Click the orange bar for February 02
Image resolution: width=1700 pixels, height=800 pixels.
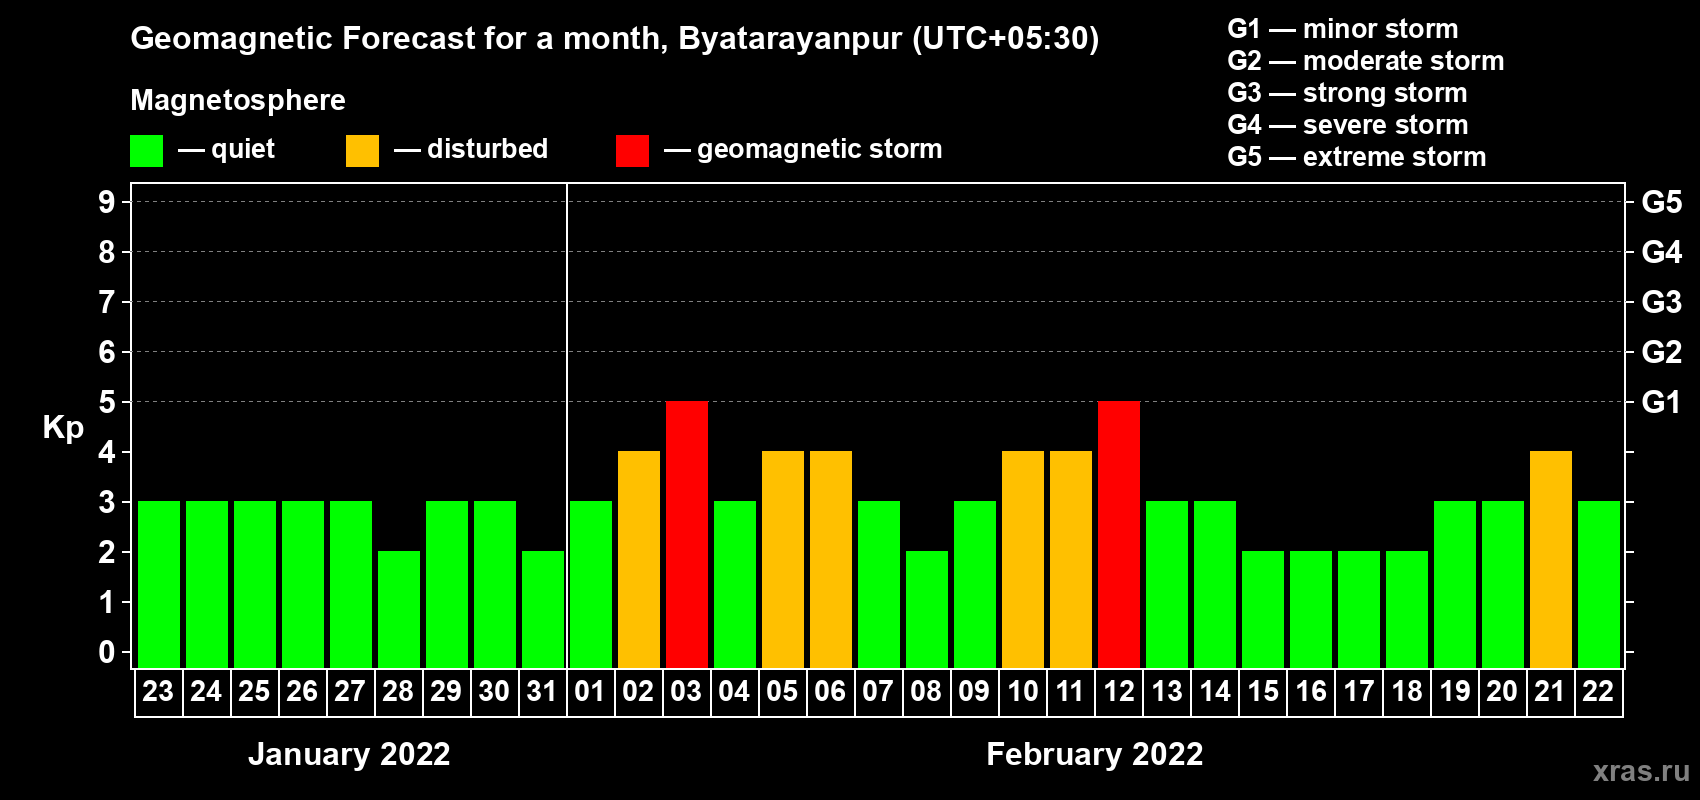639,560
